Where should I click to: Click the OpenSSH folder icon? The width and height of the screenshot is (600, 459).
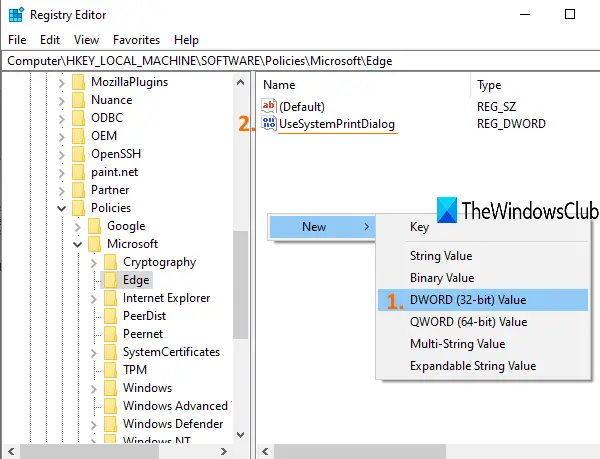[x=78, y=154]
